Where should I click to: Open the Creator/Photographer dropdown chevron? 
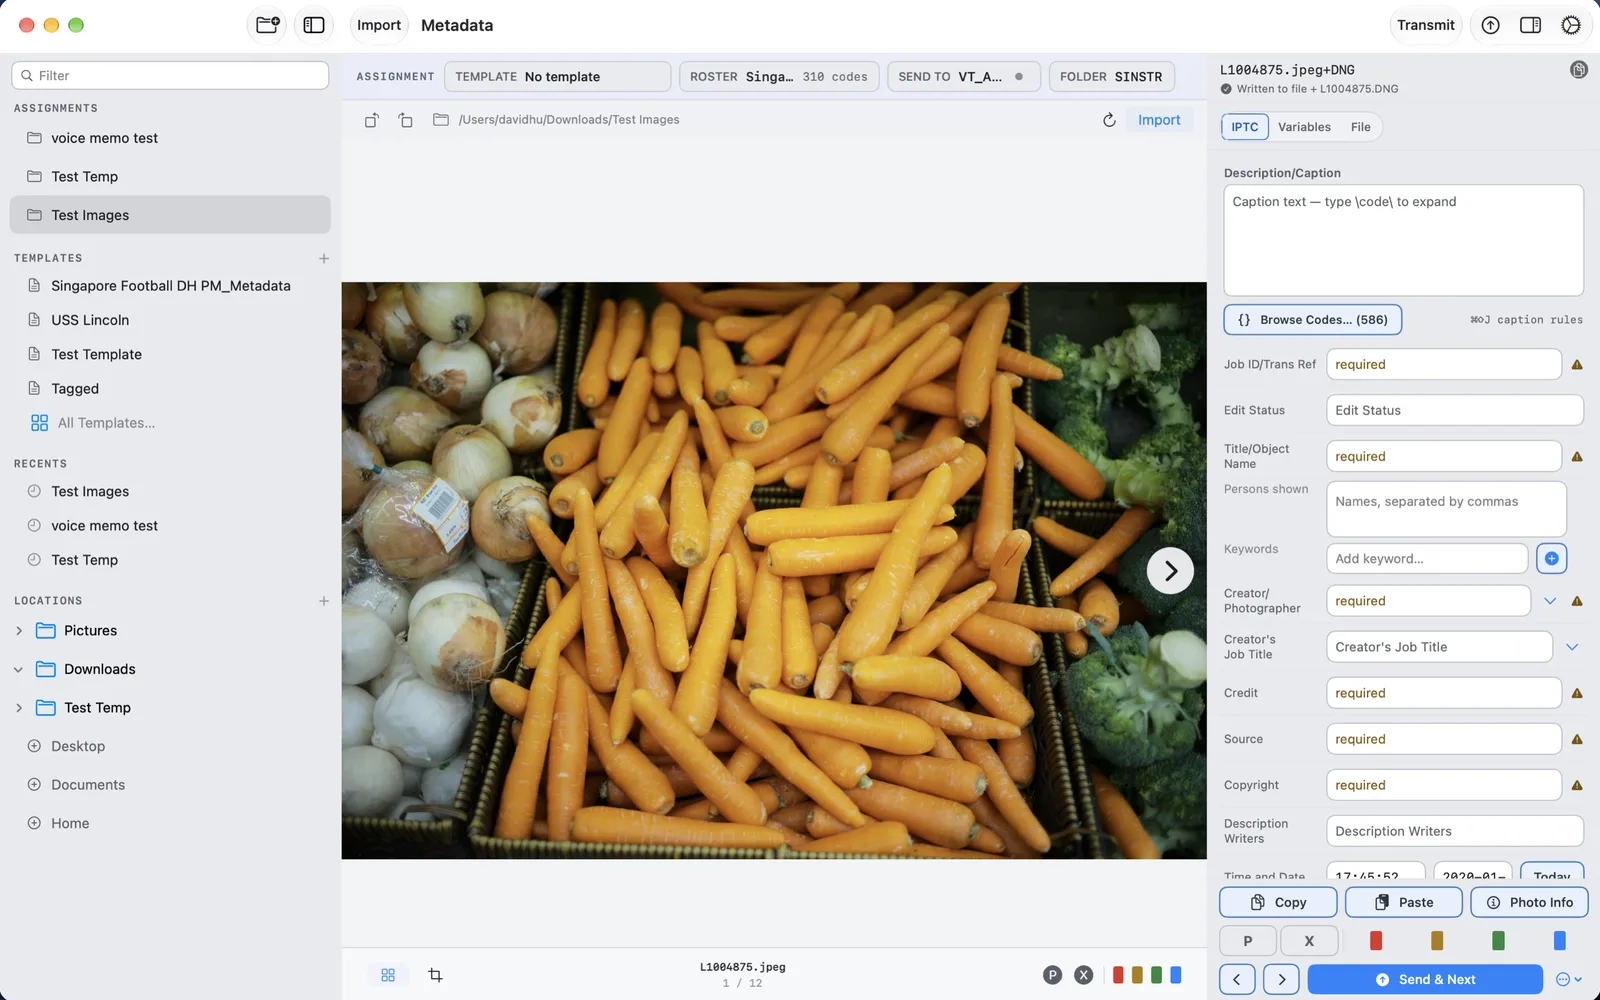click(x=1550, y=601)
